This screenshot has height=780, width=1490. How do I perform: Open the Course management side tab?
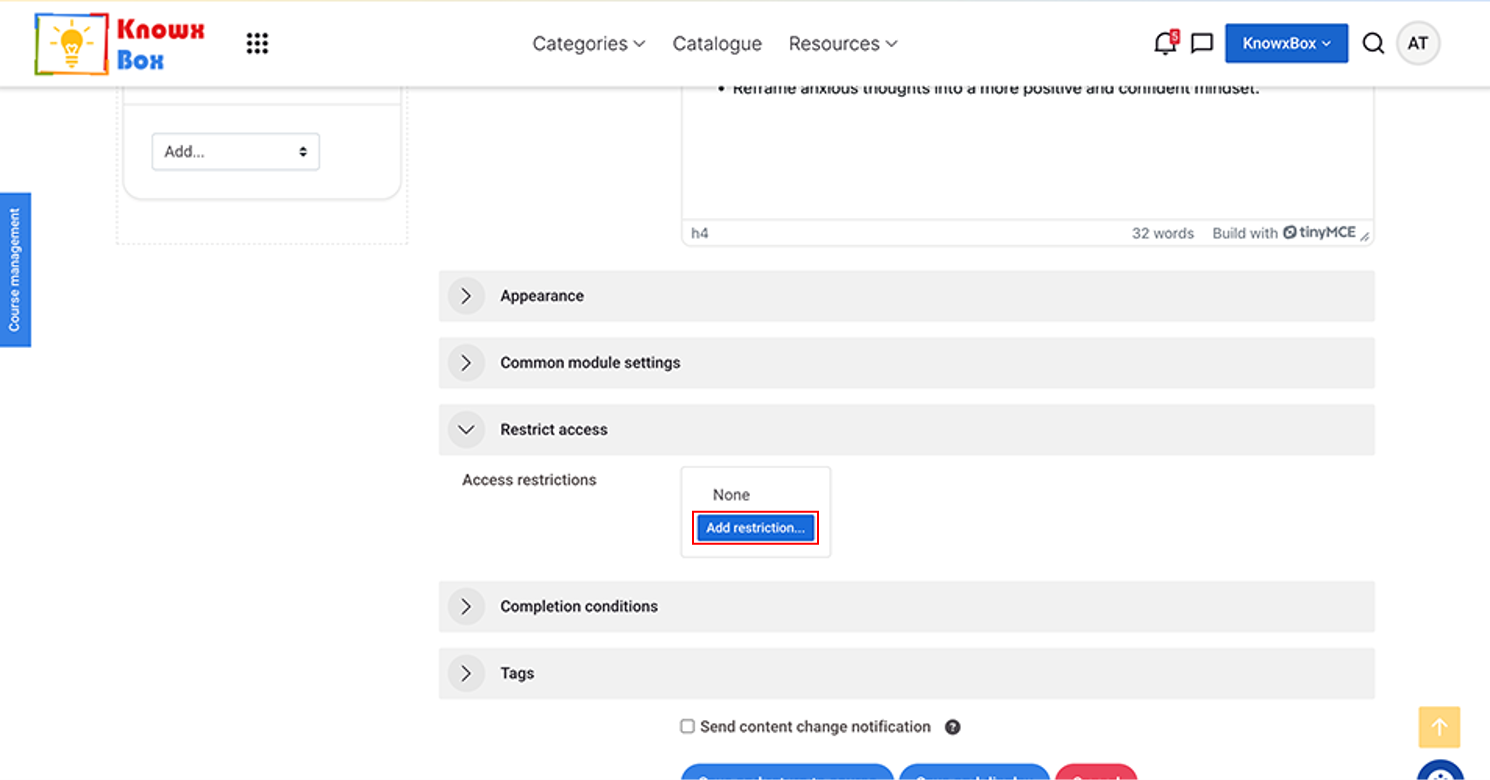click(x=15, y=270)
